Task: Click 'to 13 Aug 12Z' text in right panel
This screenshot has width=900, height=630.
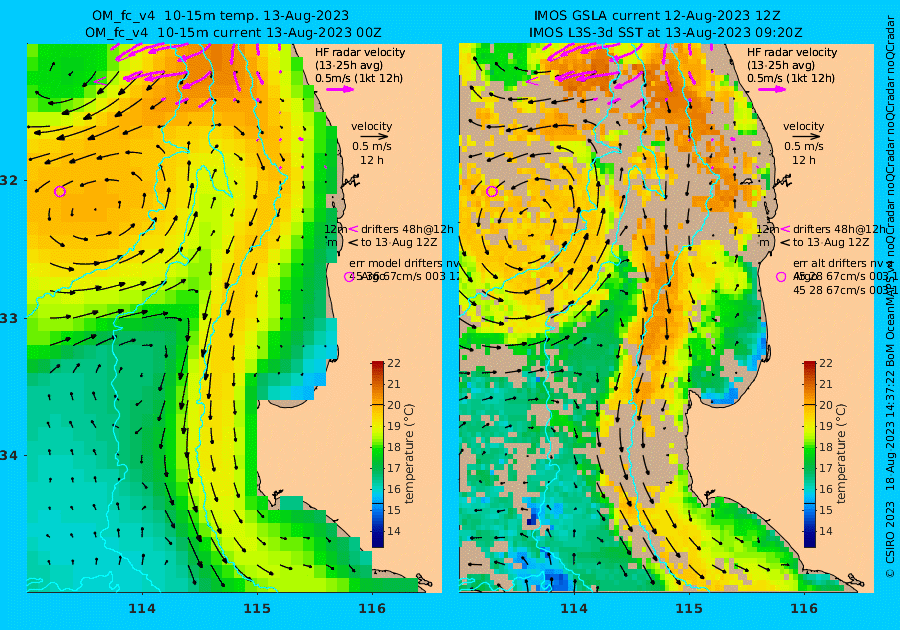Action: pyautogui.click(x=830, y=242)
